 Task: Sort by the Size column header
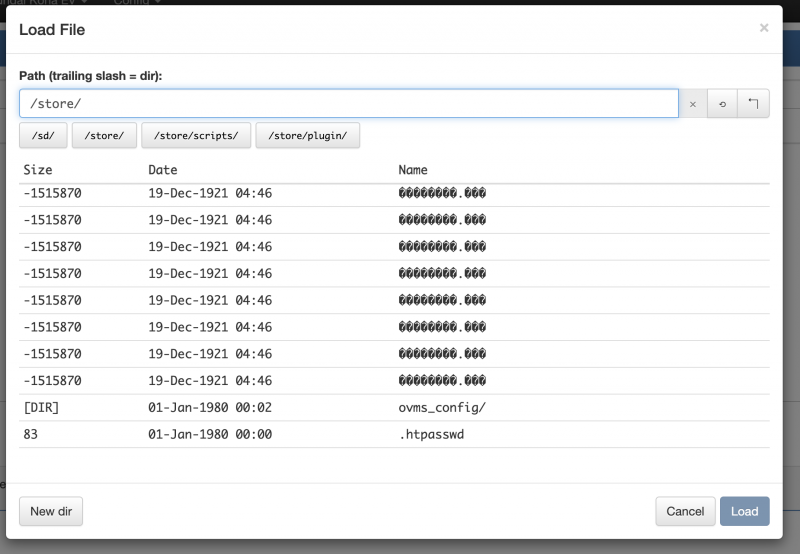[x=38, y=170]
